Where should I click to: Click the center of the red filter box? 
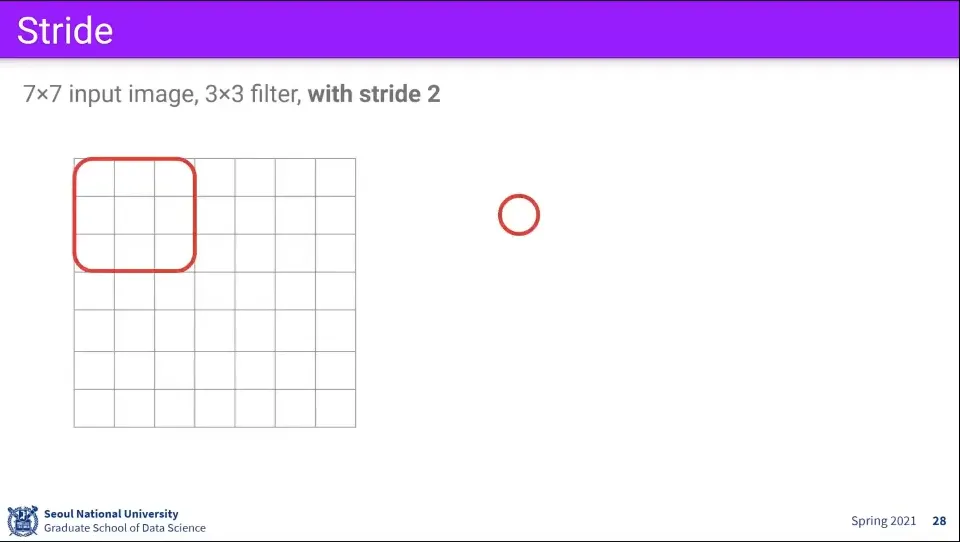click(x=134, y=215)
